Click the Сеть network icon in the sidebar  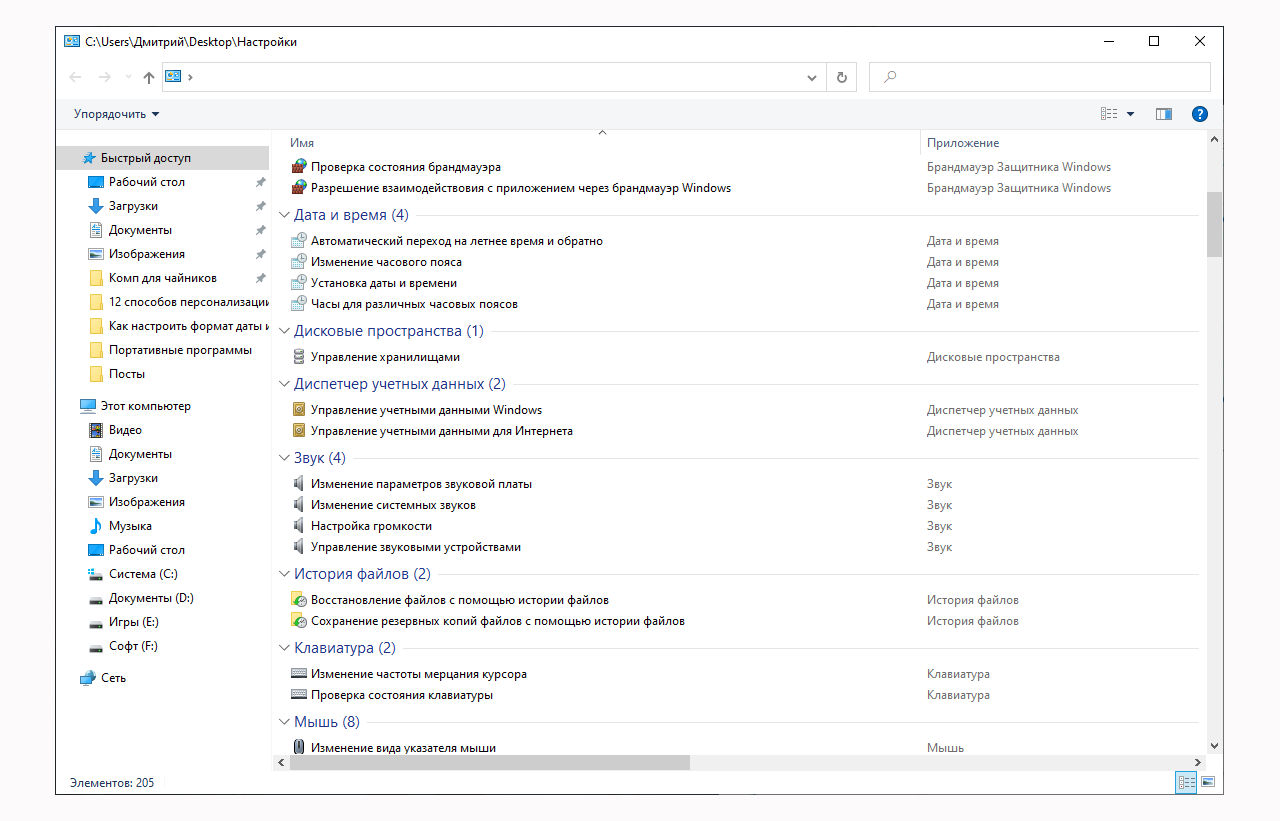pos(88,678)
